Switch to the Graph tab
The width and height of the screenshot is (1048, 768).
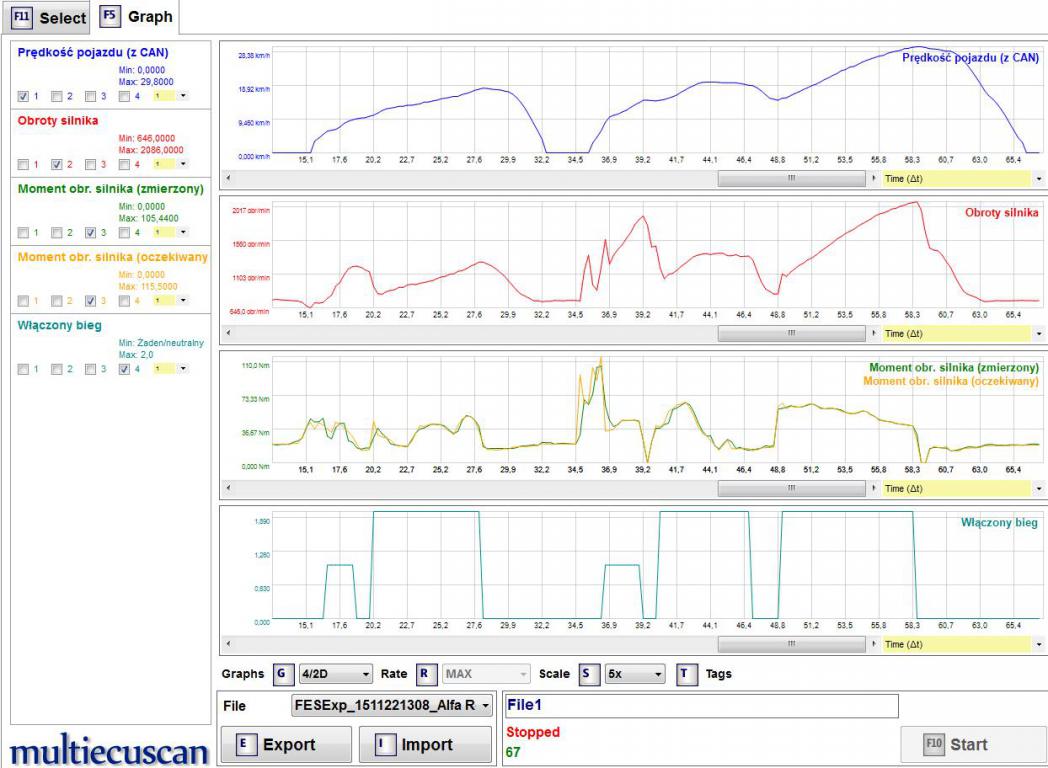(136, 17)
